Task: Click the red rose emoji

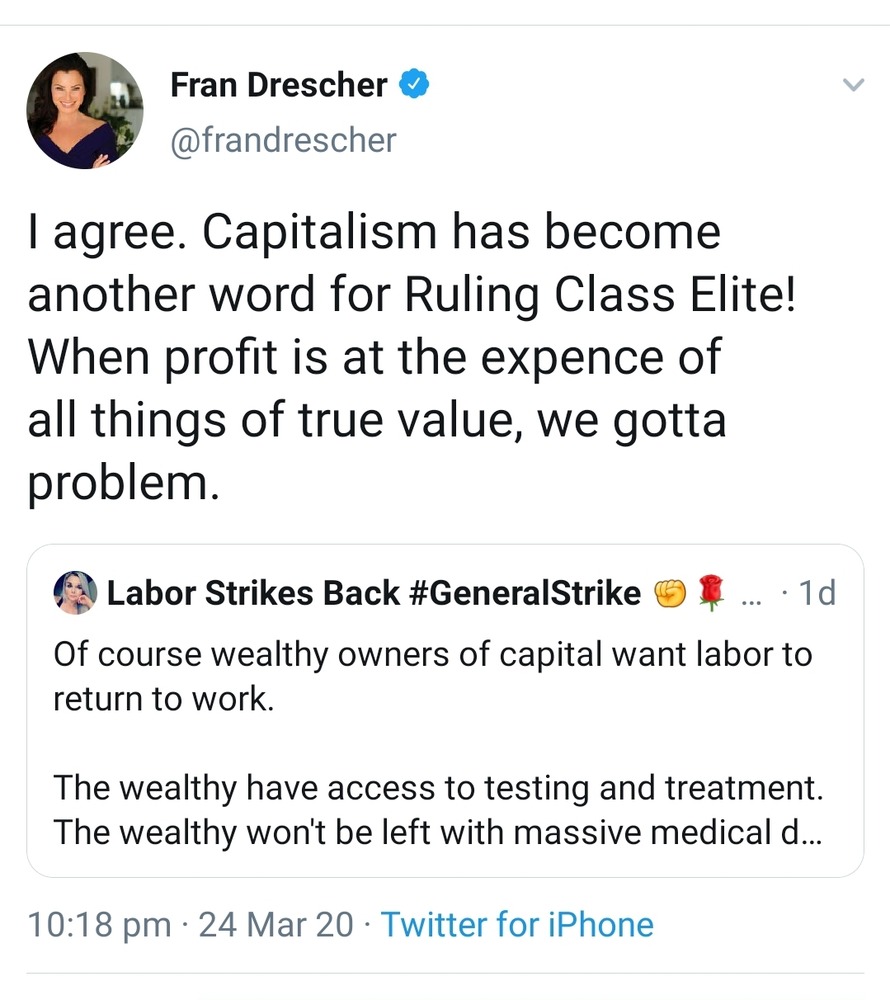Action: [x=708, y=594]
